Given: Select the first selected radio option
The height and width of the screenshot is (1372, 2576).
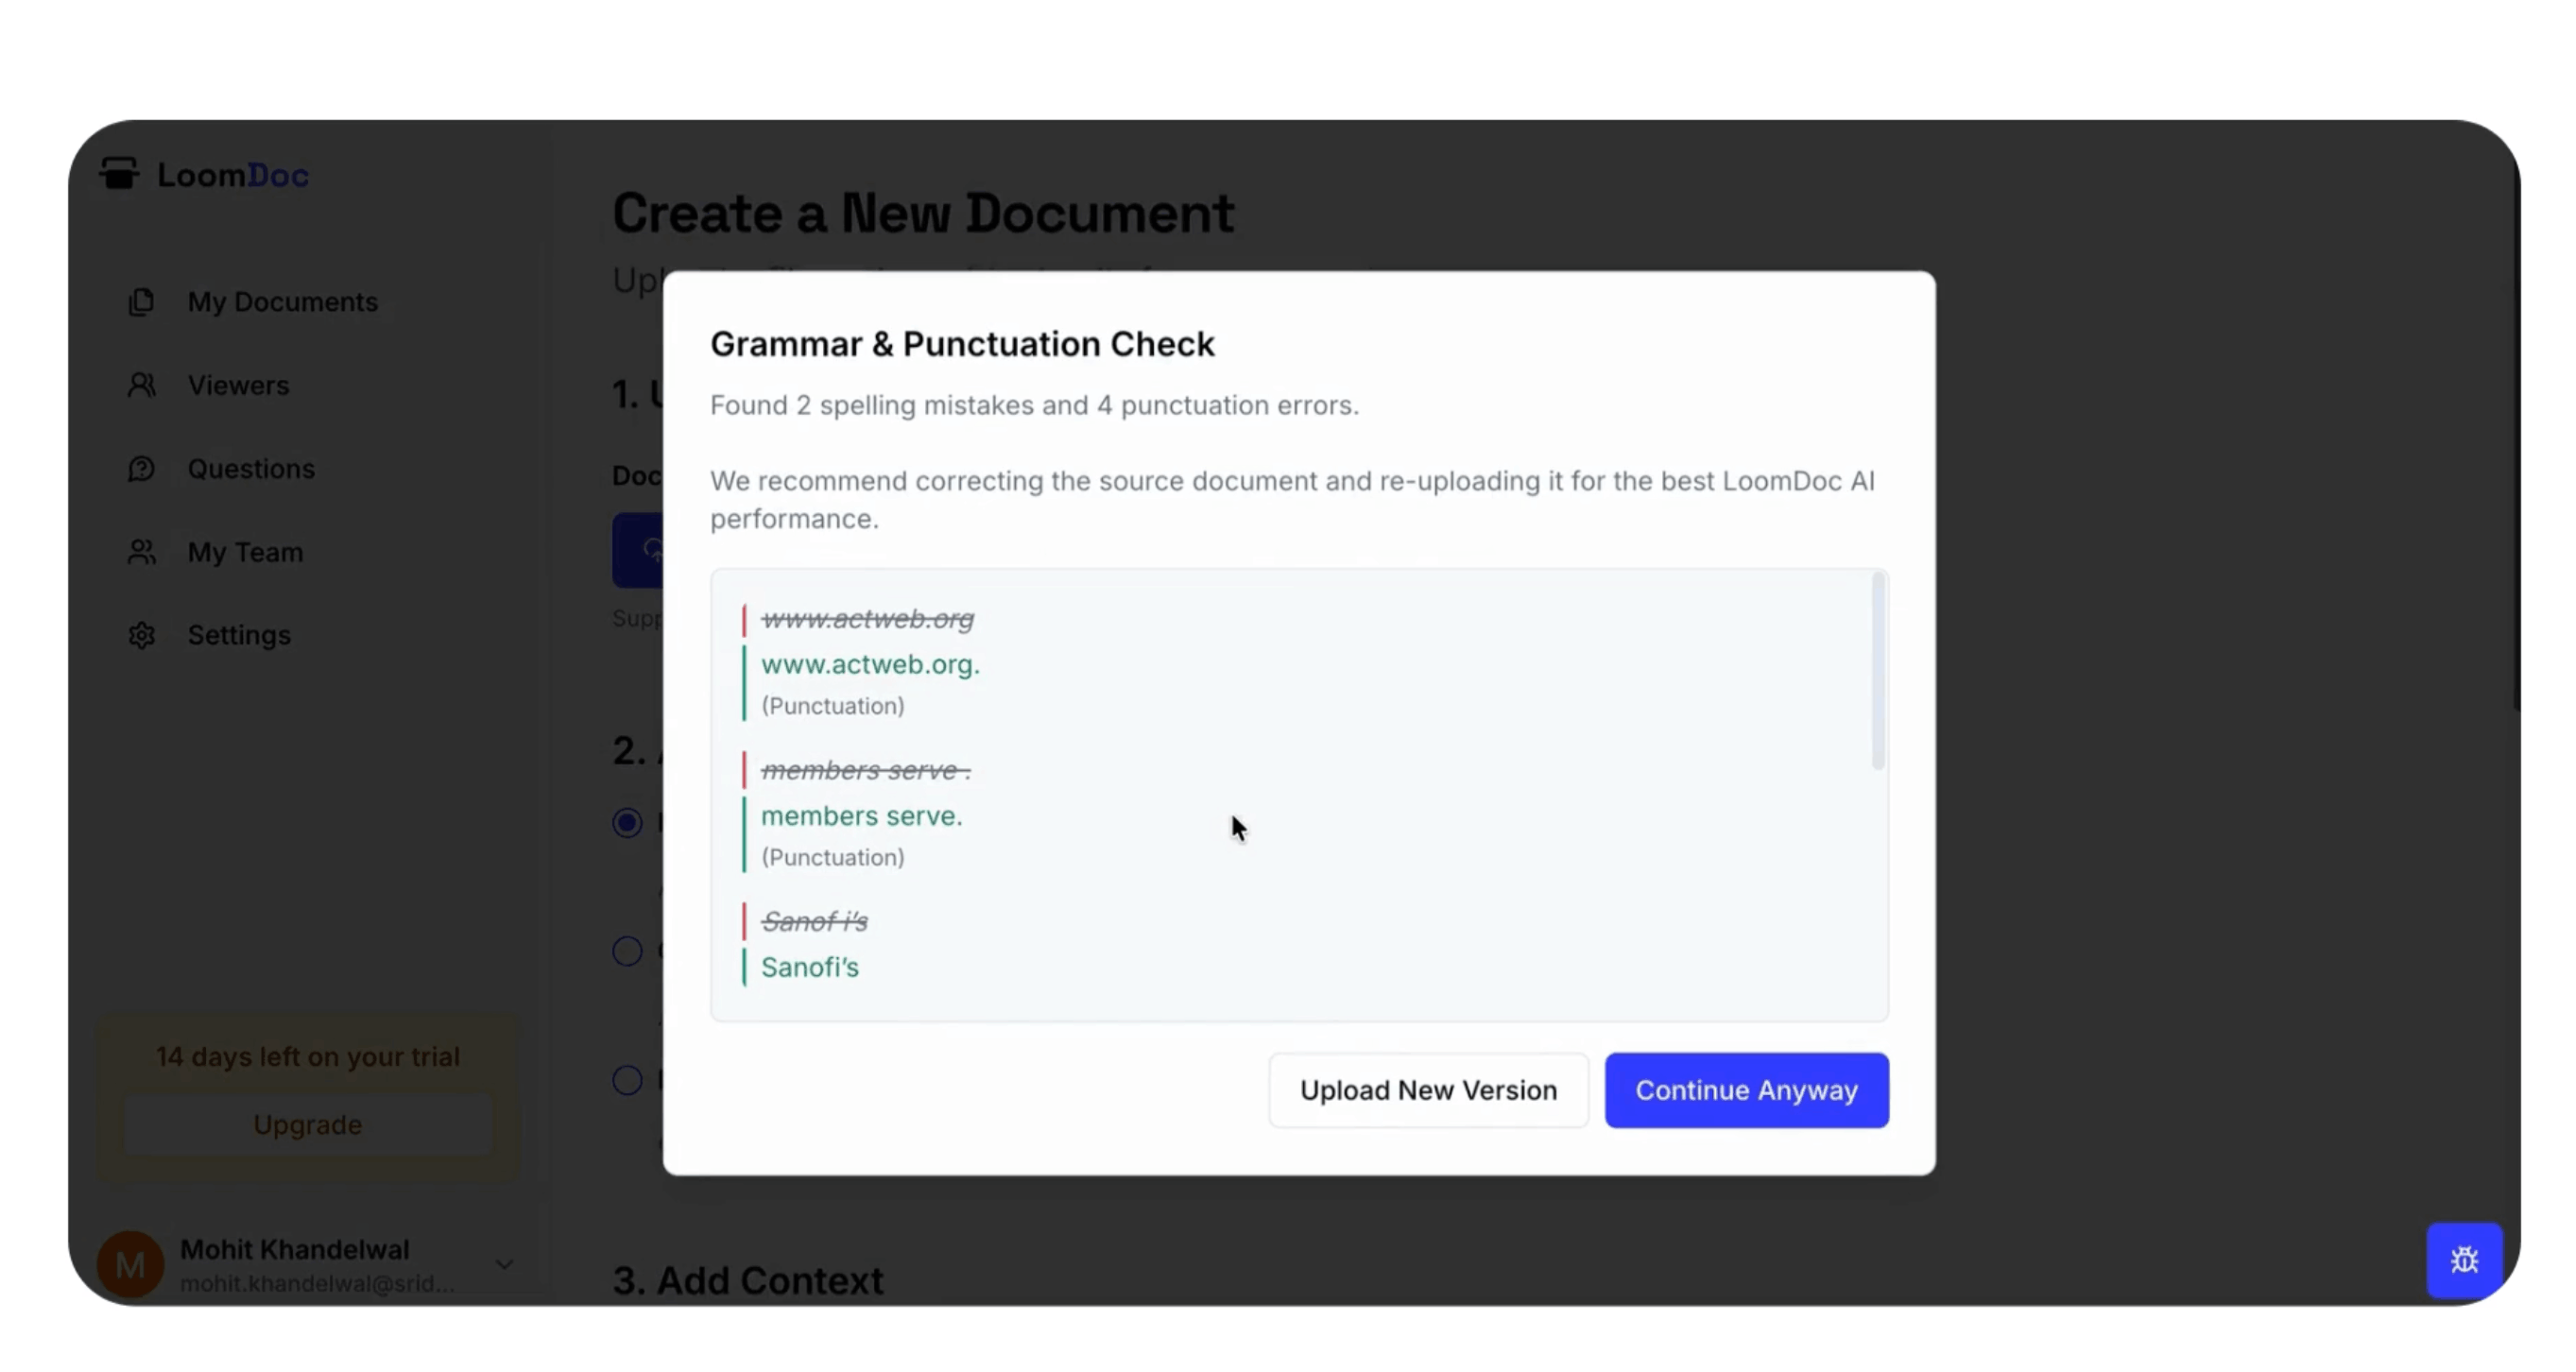Looking at the screenshot, I should [x=627, y=823].
